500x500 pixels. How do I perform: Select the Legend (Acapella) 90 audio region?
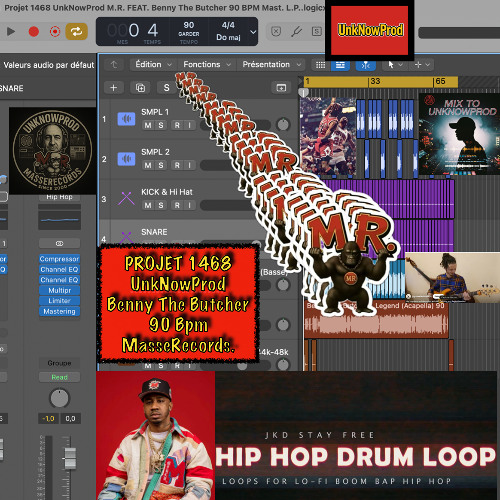(377, 319)
